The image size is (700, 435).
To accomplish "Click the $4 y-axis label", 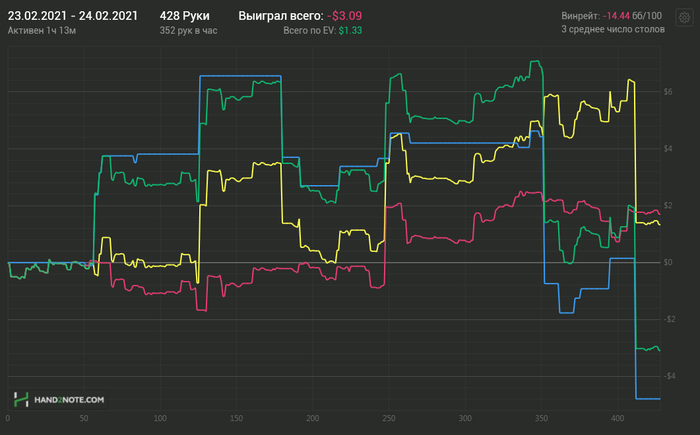I will (x=668, y=148).
